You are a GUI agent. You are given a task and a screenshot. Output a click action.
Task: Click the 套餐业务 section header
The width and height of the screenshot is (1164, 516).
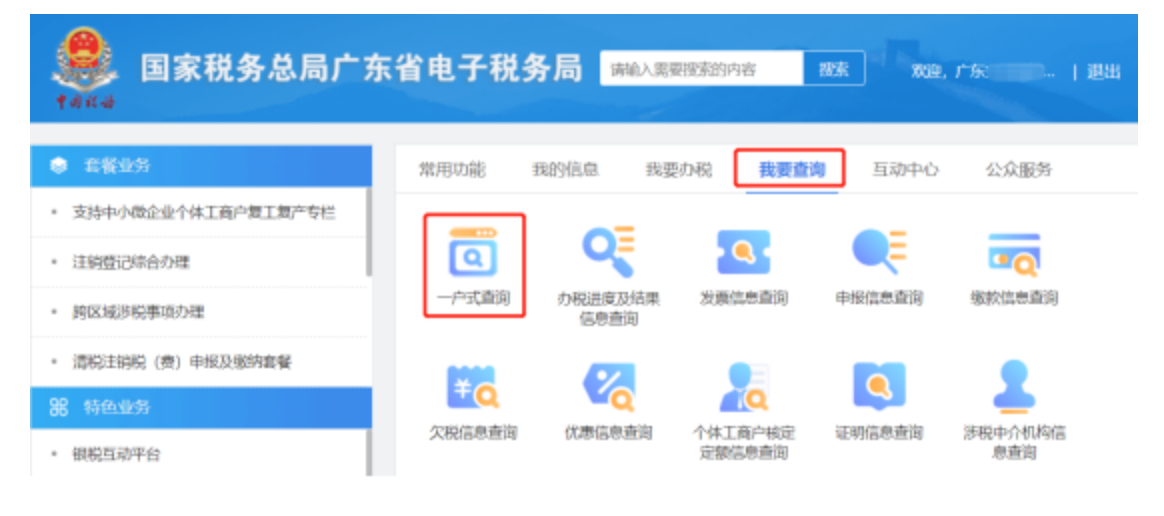201,166
